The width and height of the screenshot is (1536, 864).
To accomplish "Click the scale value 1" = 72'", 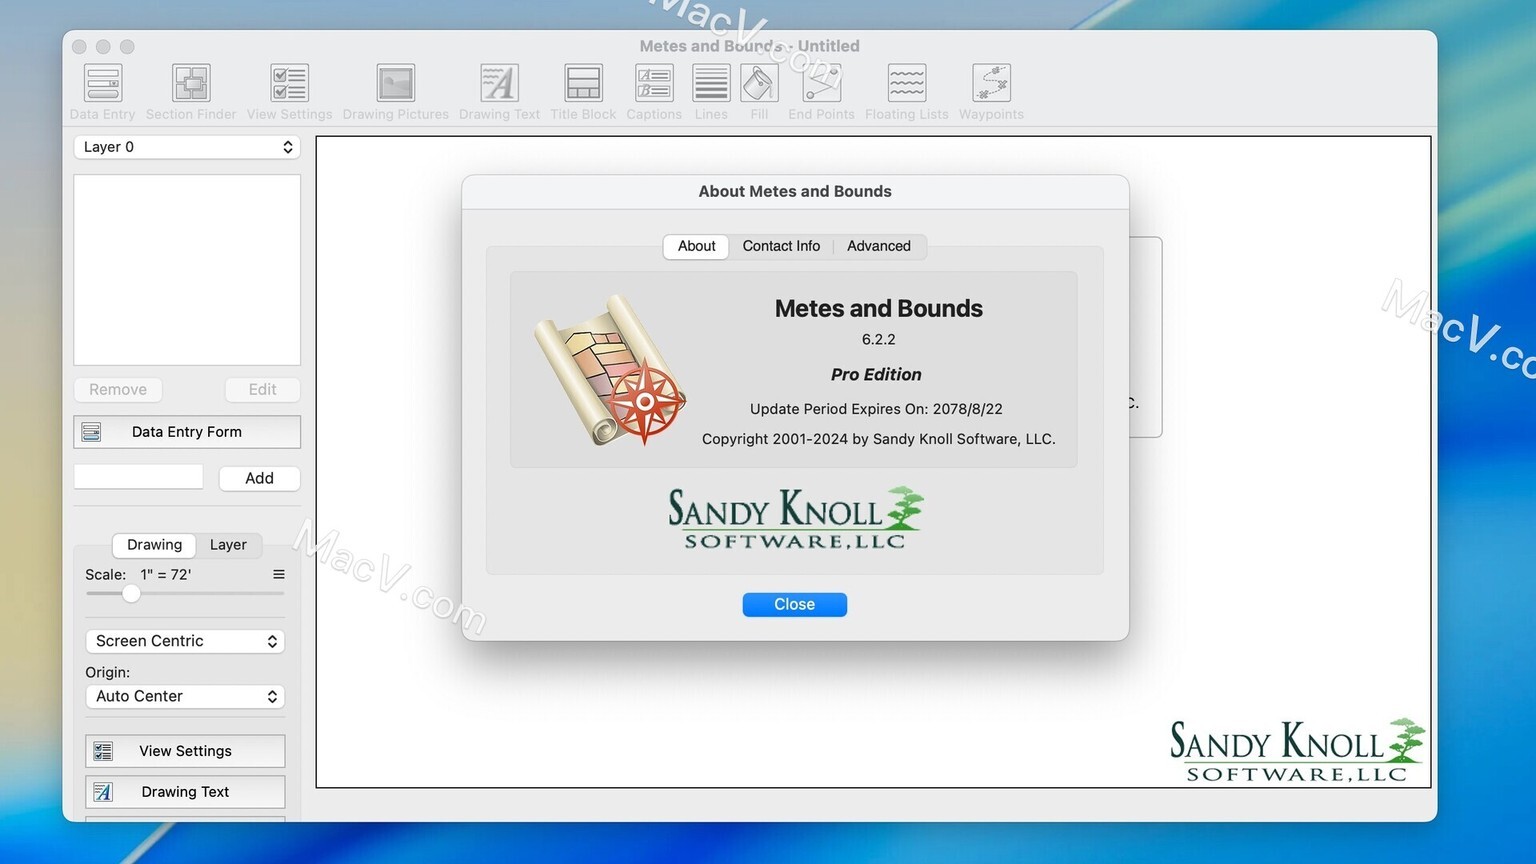I will point(166,574).
